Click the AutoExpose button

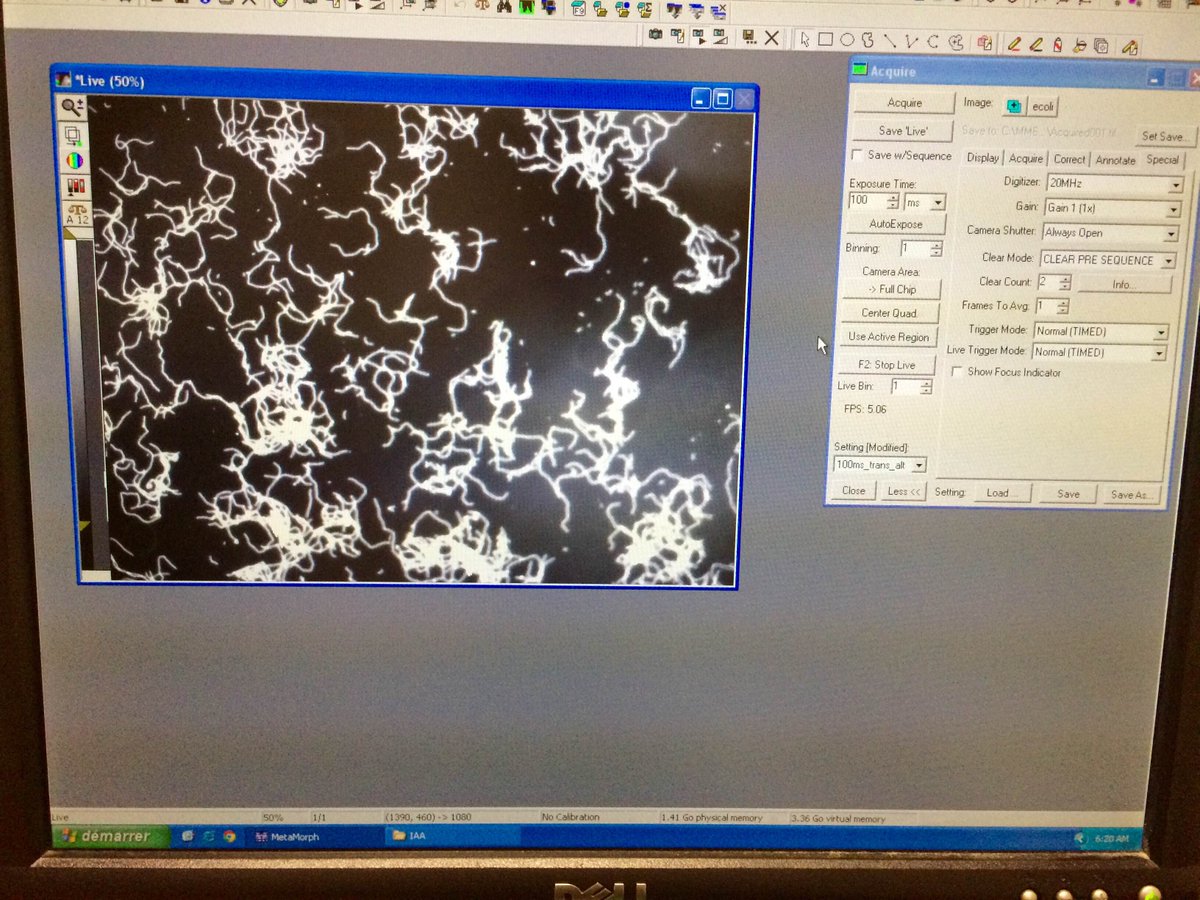[x=896, y=224]
